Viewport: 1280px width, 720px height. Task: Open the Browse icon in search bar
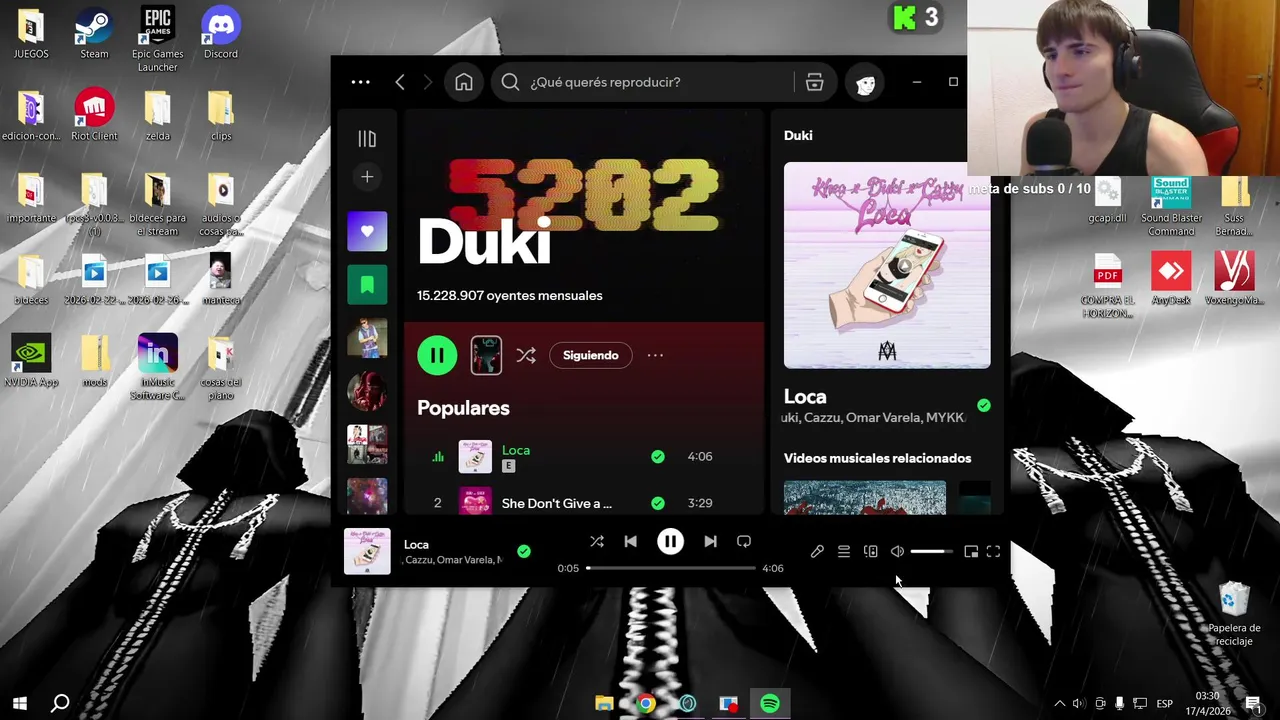815,82
